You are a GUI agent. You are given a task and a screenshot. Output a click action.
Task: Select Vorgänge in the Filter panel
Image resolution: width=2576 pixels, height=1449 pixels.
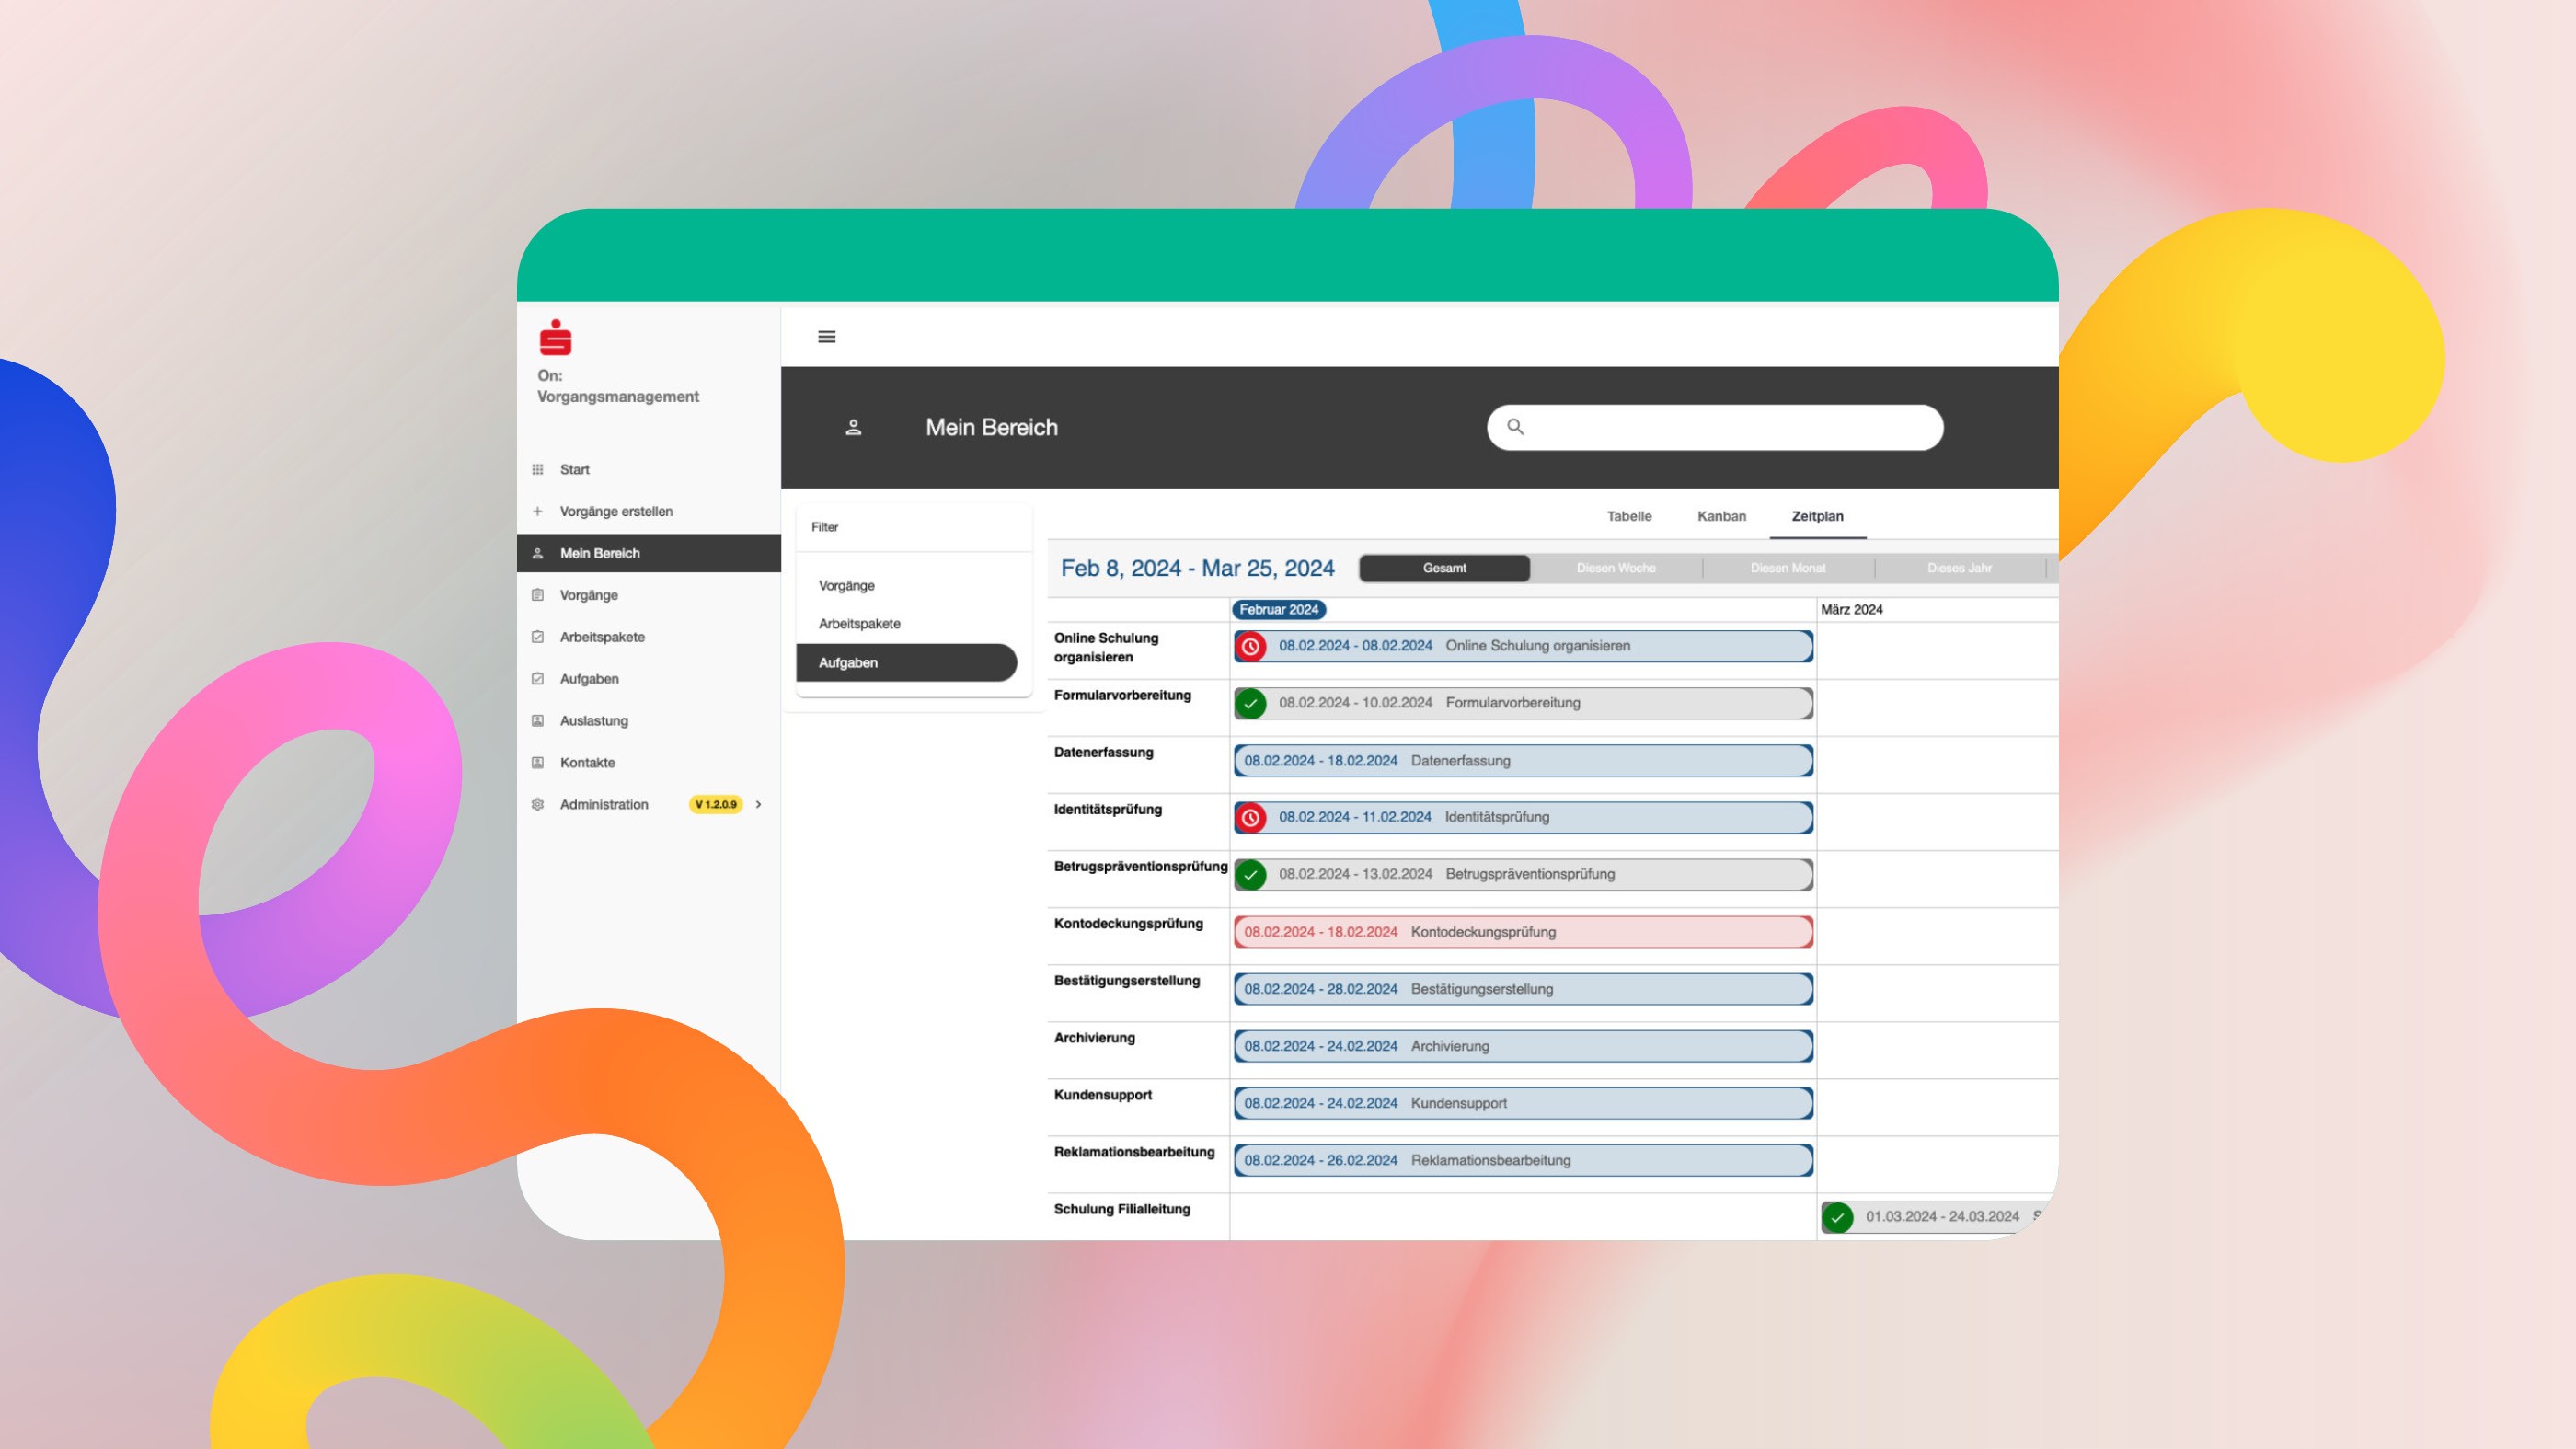point(846,585)
